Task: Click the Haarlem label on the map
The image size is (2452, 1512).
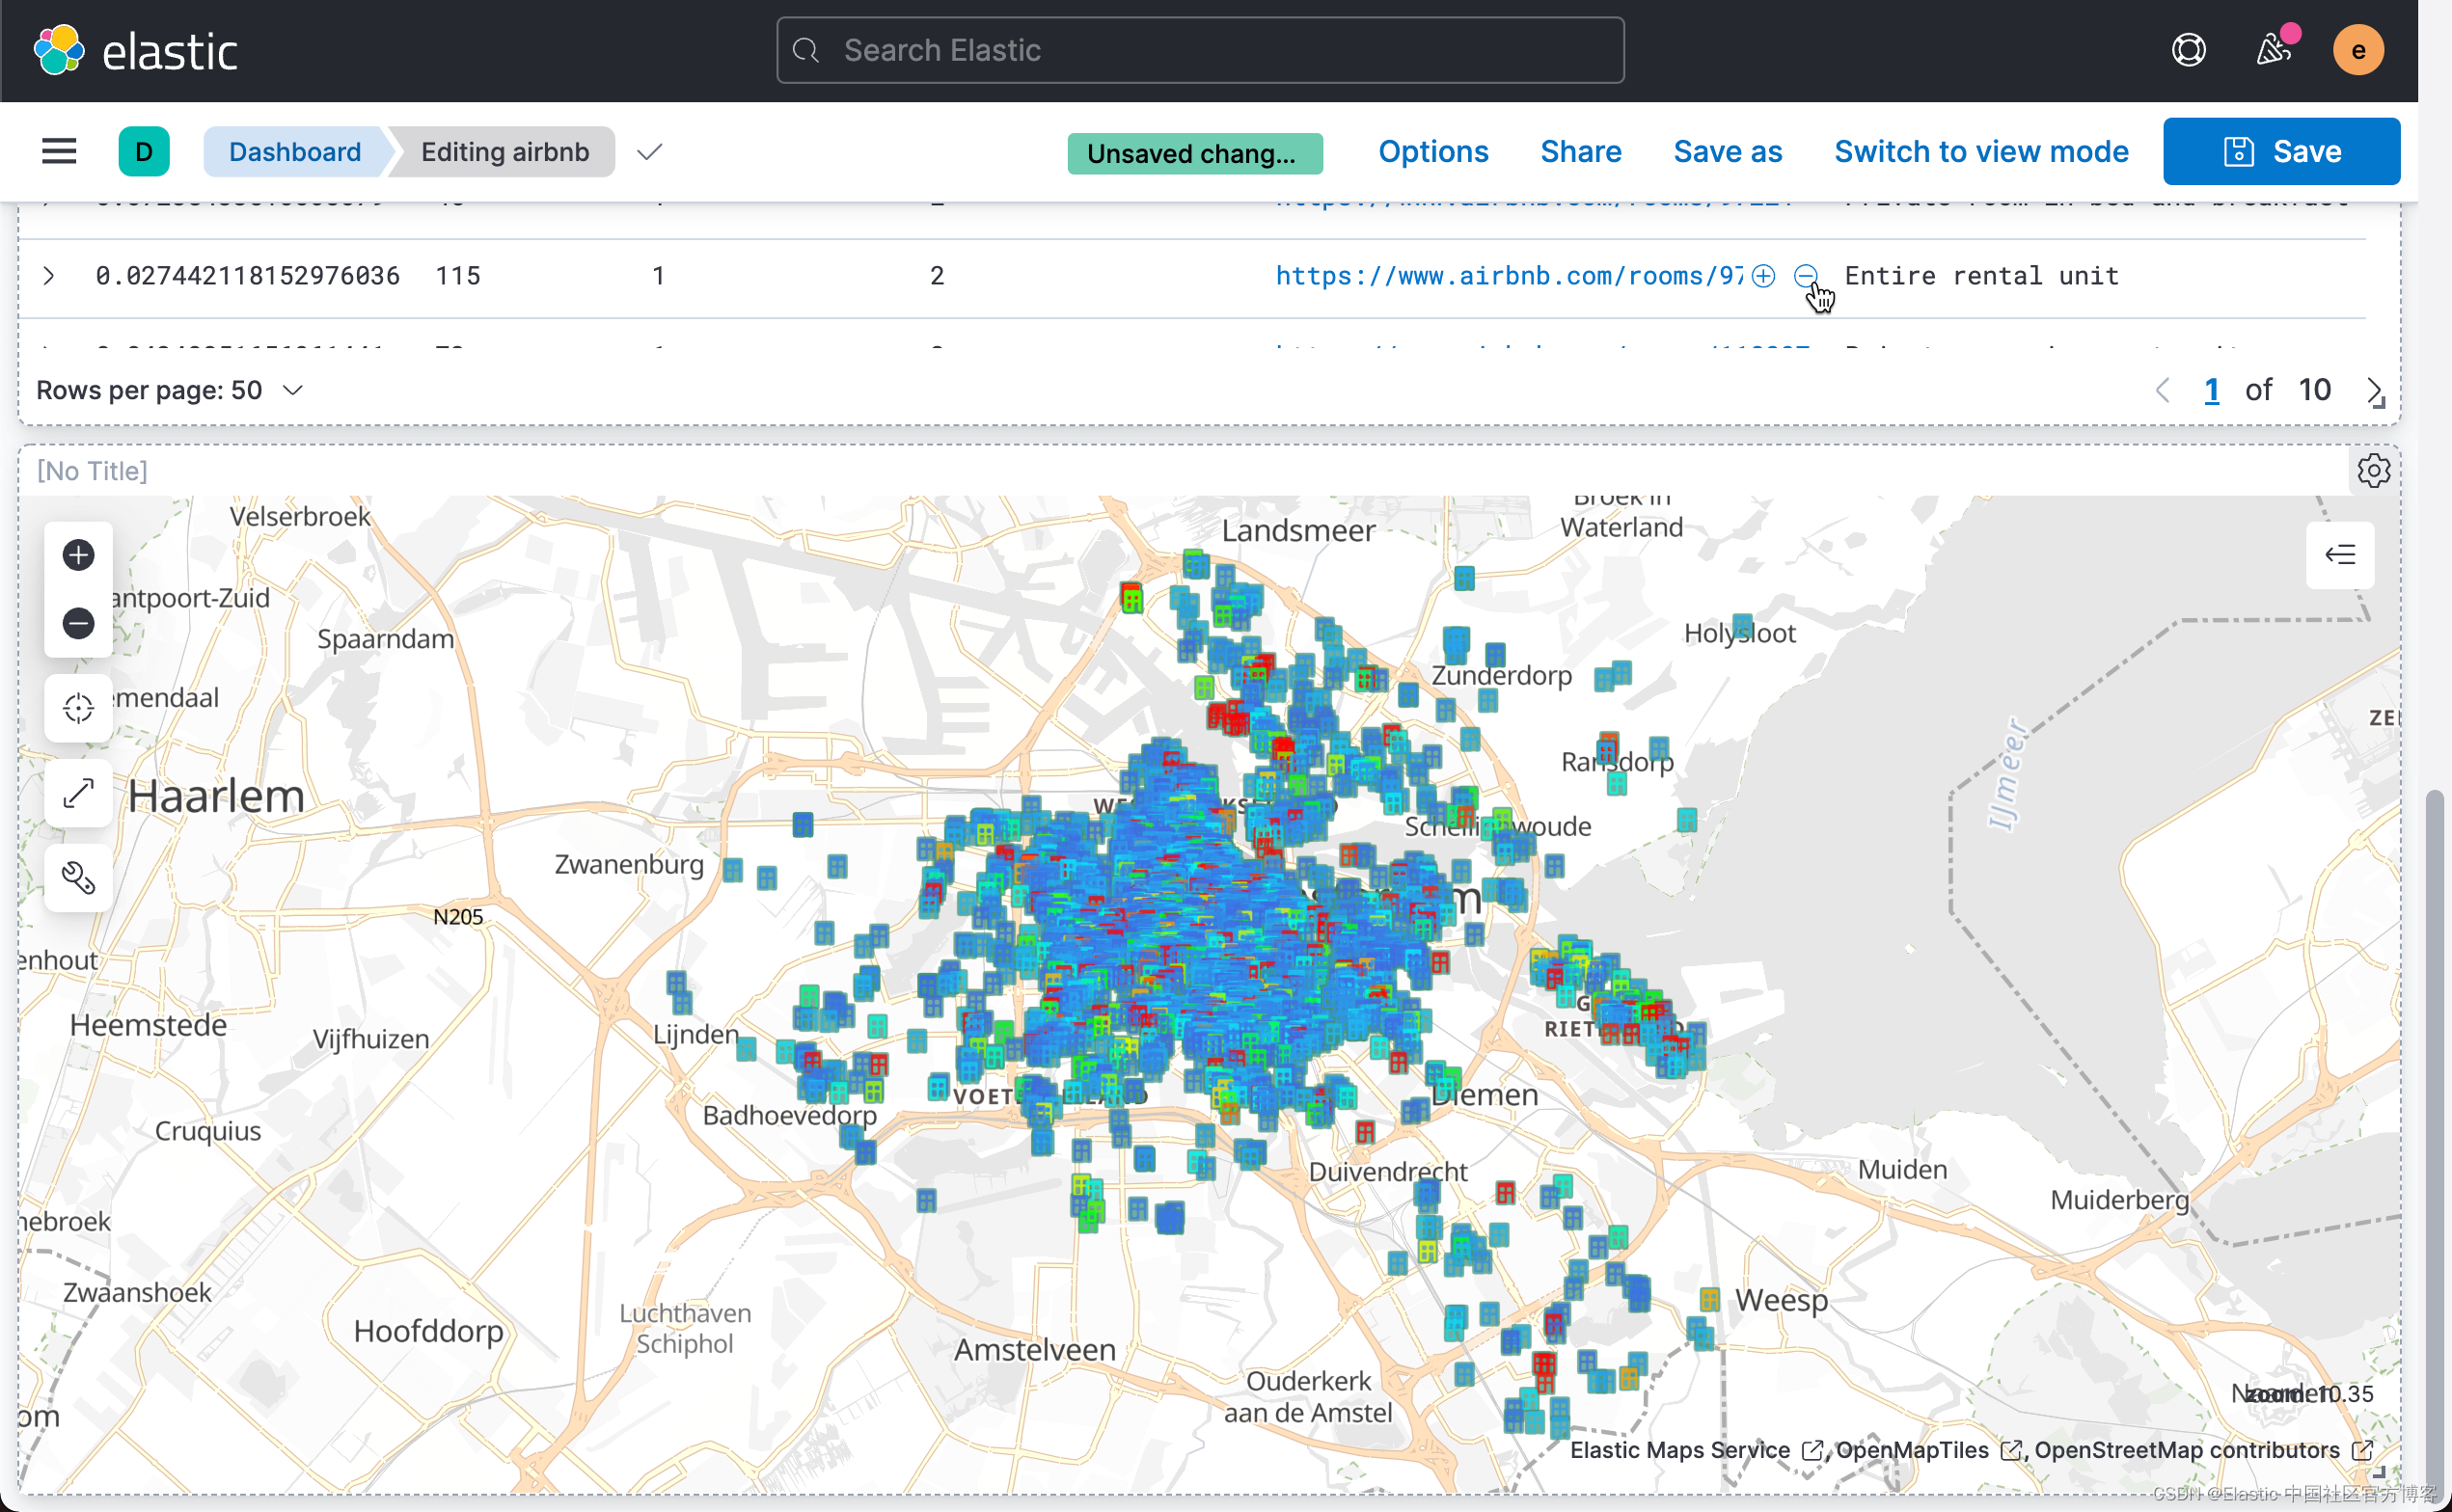Action: pos(216,796)
